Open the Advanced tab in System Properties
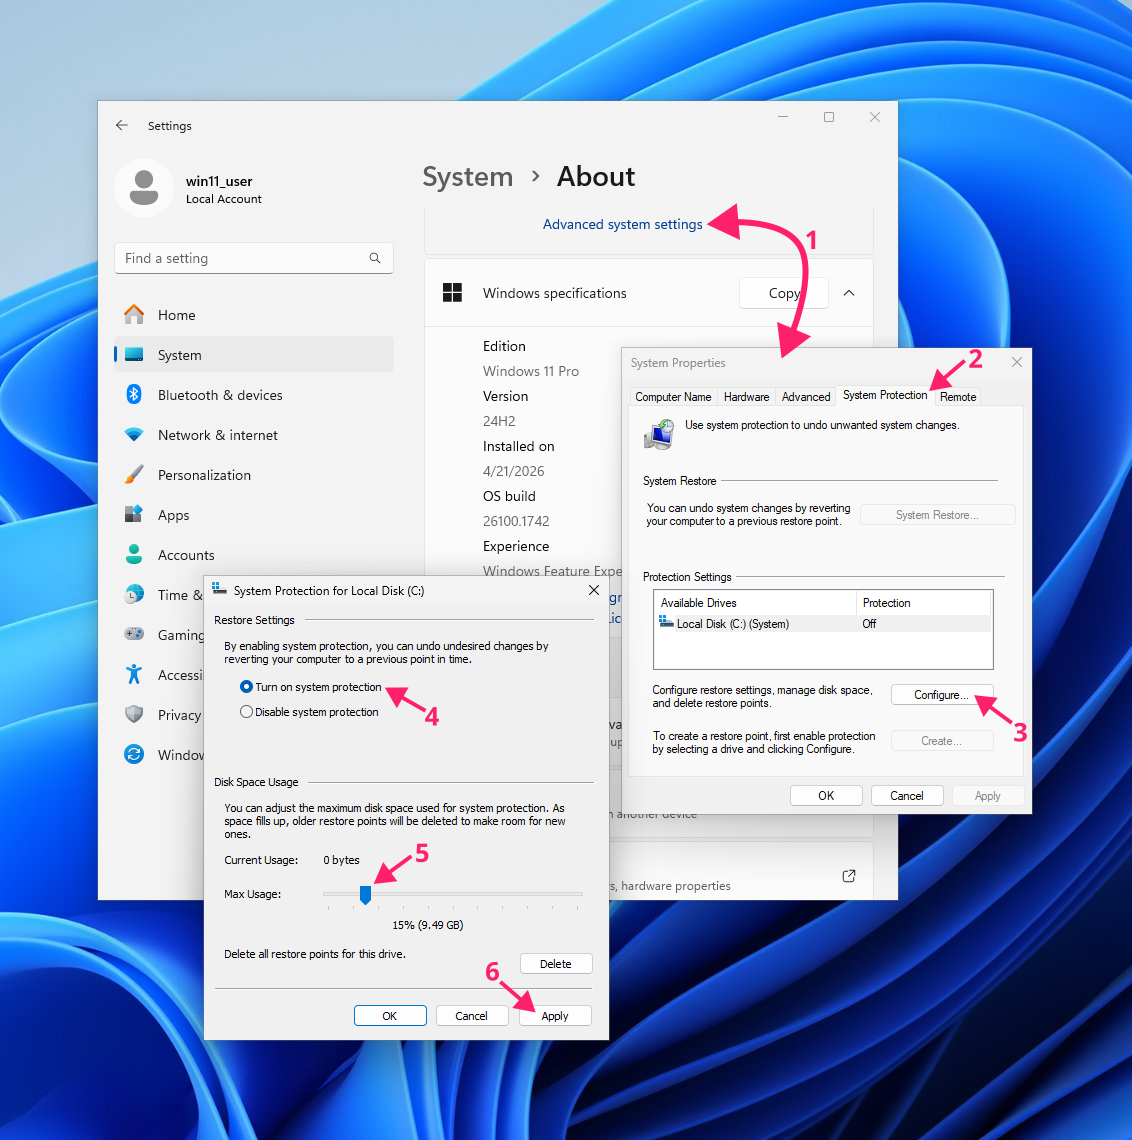The width and height of the screenshot is (1132, 1140). [x=806, y=397]
